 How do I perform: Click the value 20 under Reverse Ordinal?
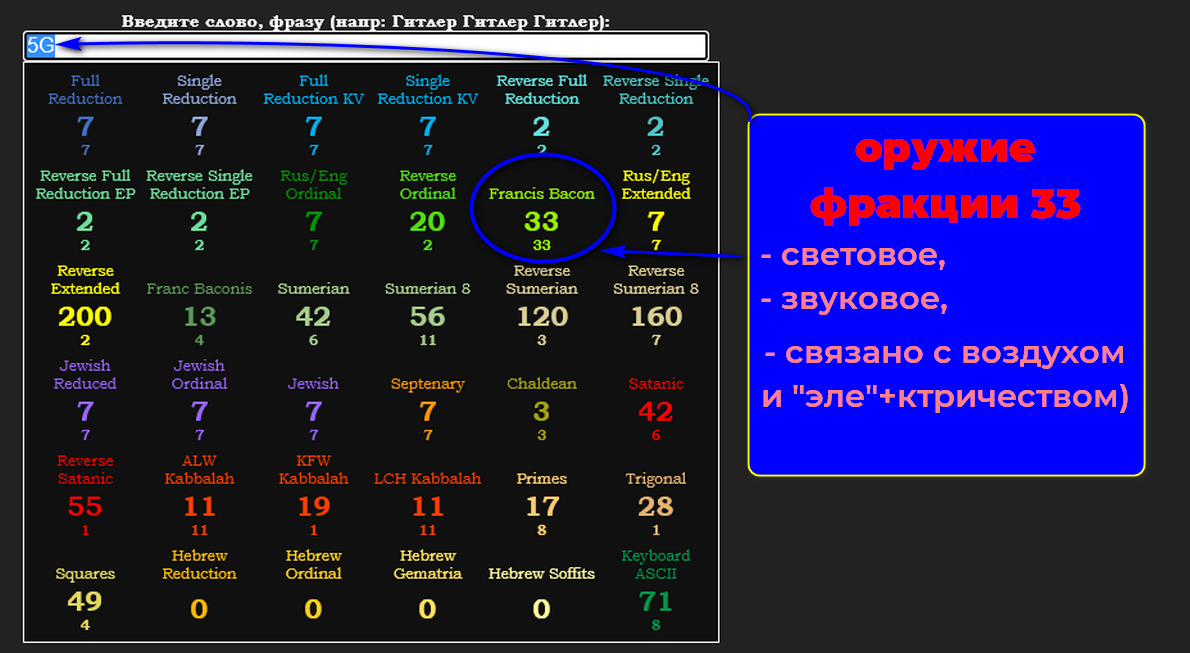pos(427,221)
